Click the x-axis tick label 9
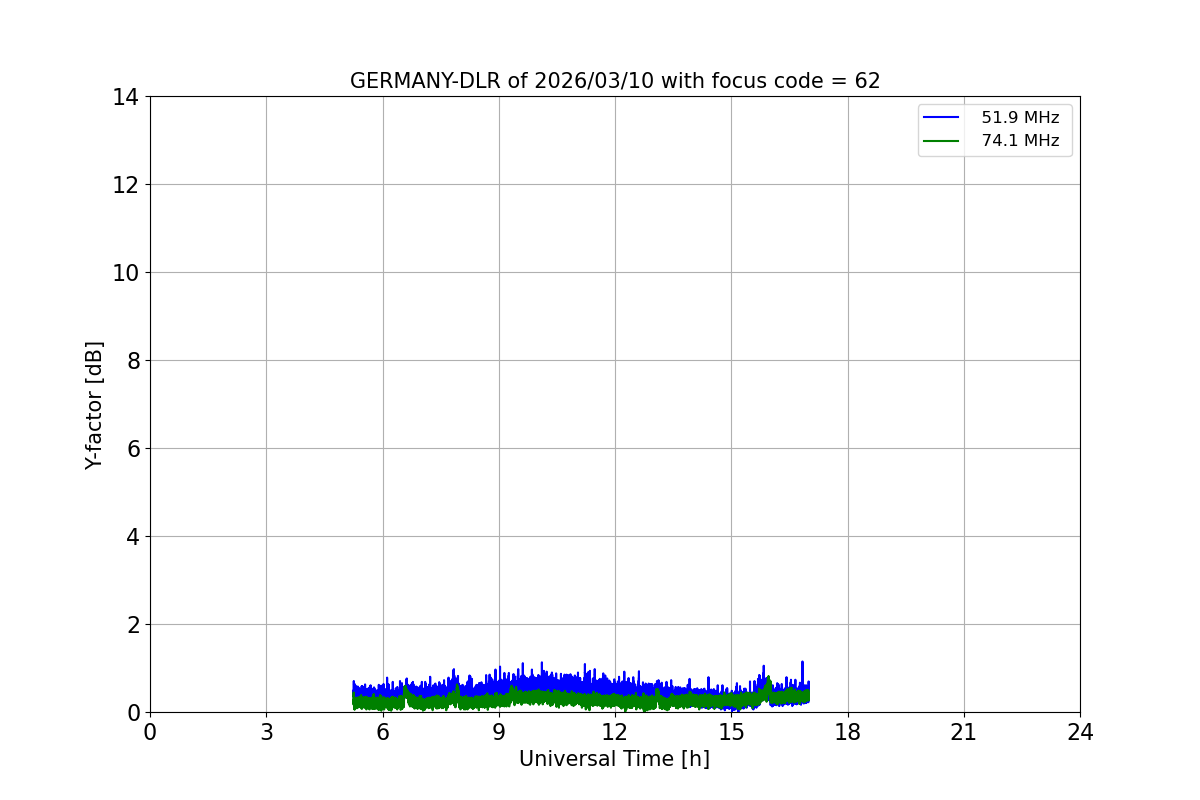Screen dimensions: 1200x800 tap(499, 732)
